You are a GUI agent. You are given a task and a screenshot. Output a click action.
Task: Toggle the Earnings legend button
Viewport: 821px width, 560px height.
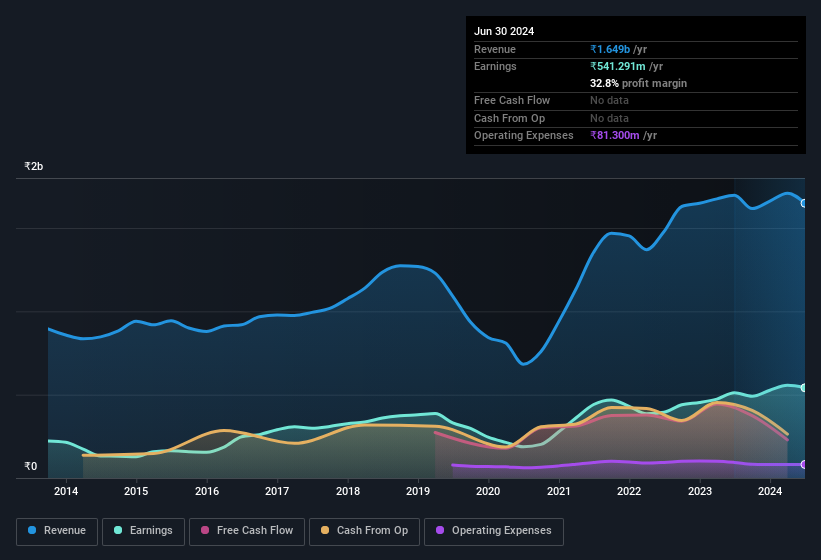point(143,532)
